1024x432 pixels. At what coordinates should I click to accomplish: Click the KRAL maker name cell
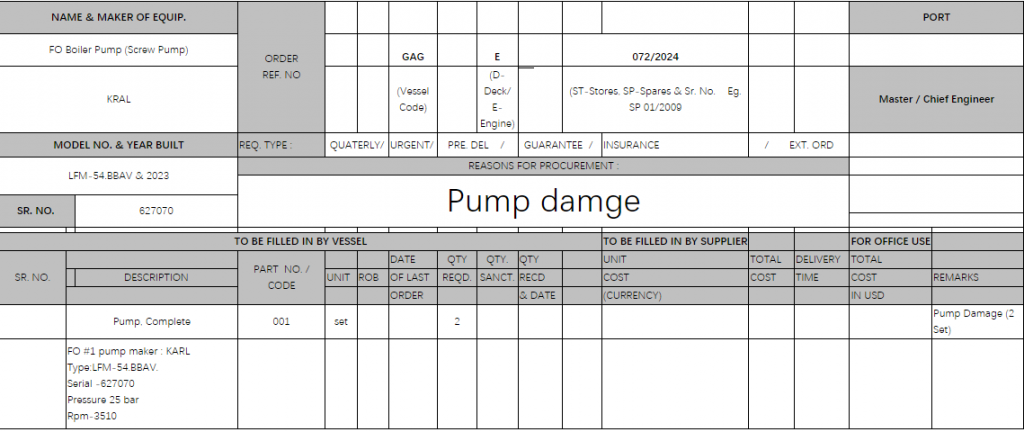tap(118, 99)
